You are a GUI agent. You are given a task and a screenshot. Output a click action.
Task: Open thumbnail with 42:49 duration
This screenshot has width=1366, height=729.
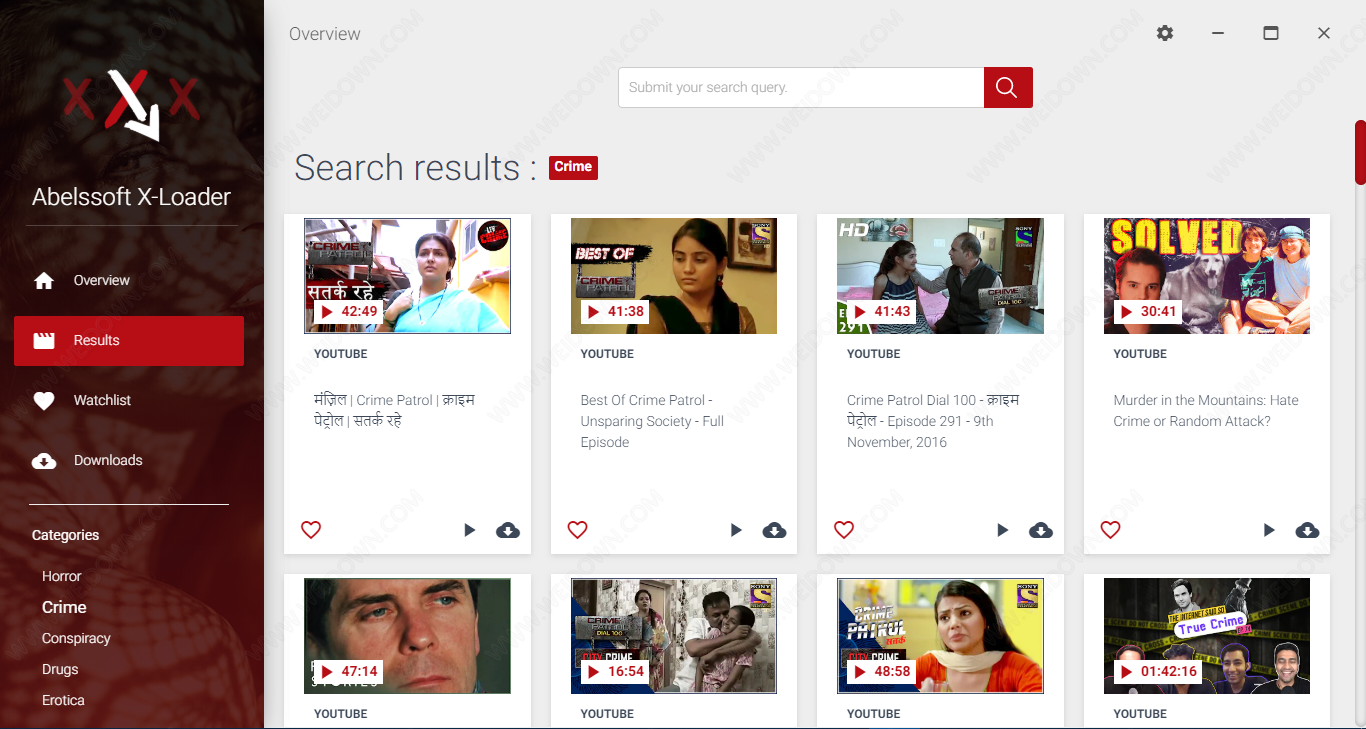pyautogui.click(x=407, y=276)
